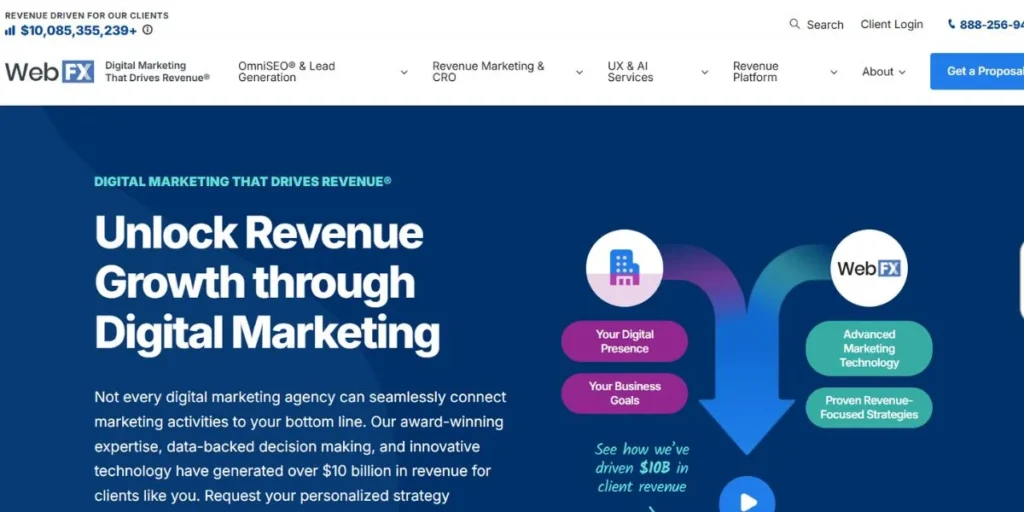The image size is (1024, 512).
Task: Click the info icon beside revenue counter
Action: tap(148, 29)
